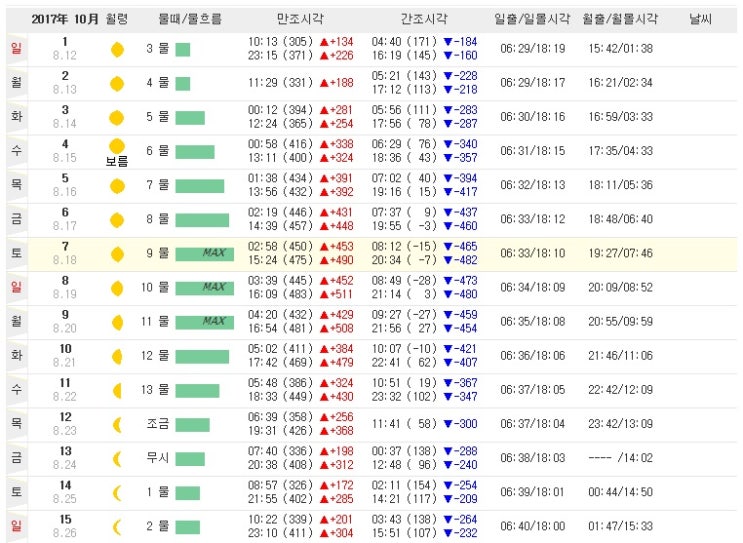
Task: Click the crescent moon icon in 무시 row
Action: pos(117,459)
